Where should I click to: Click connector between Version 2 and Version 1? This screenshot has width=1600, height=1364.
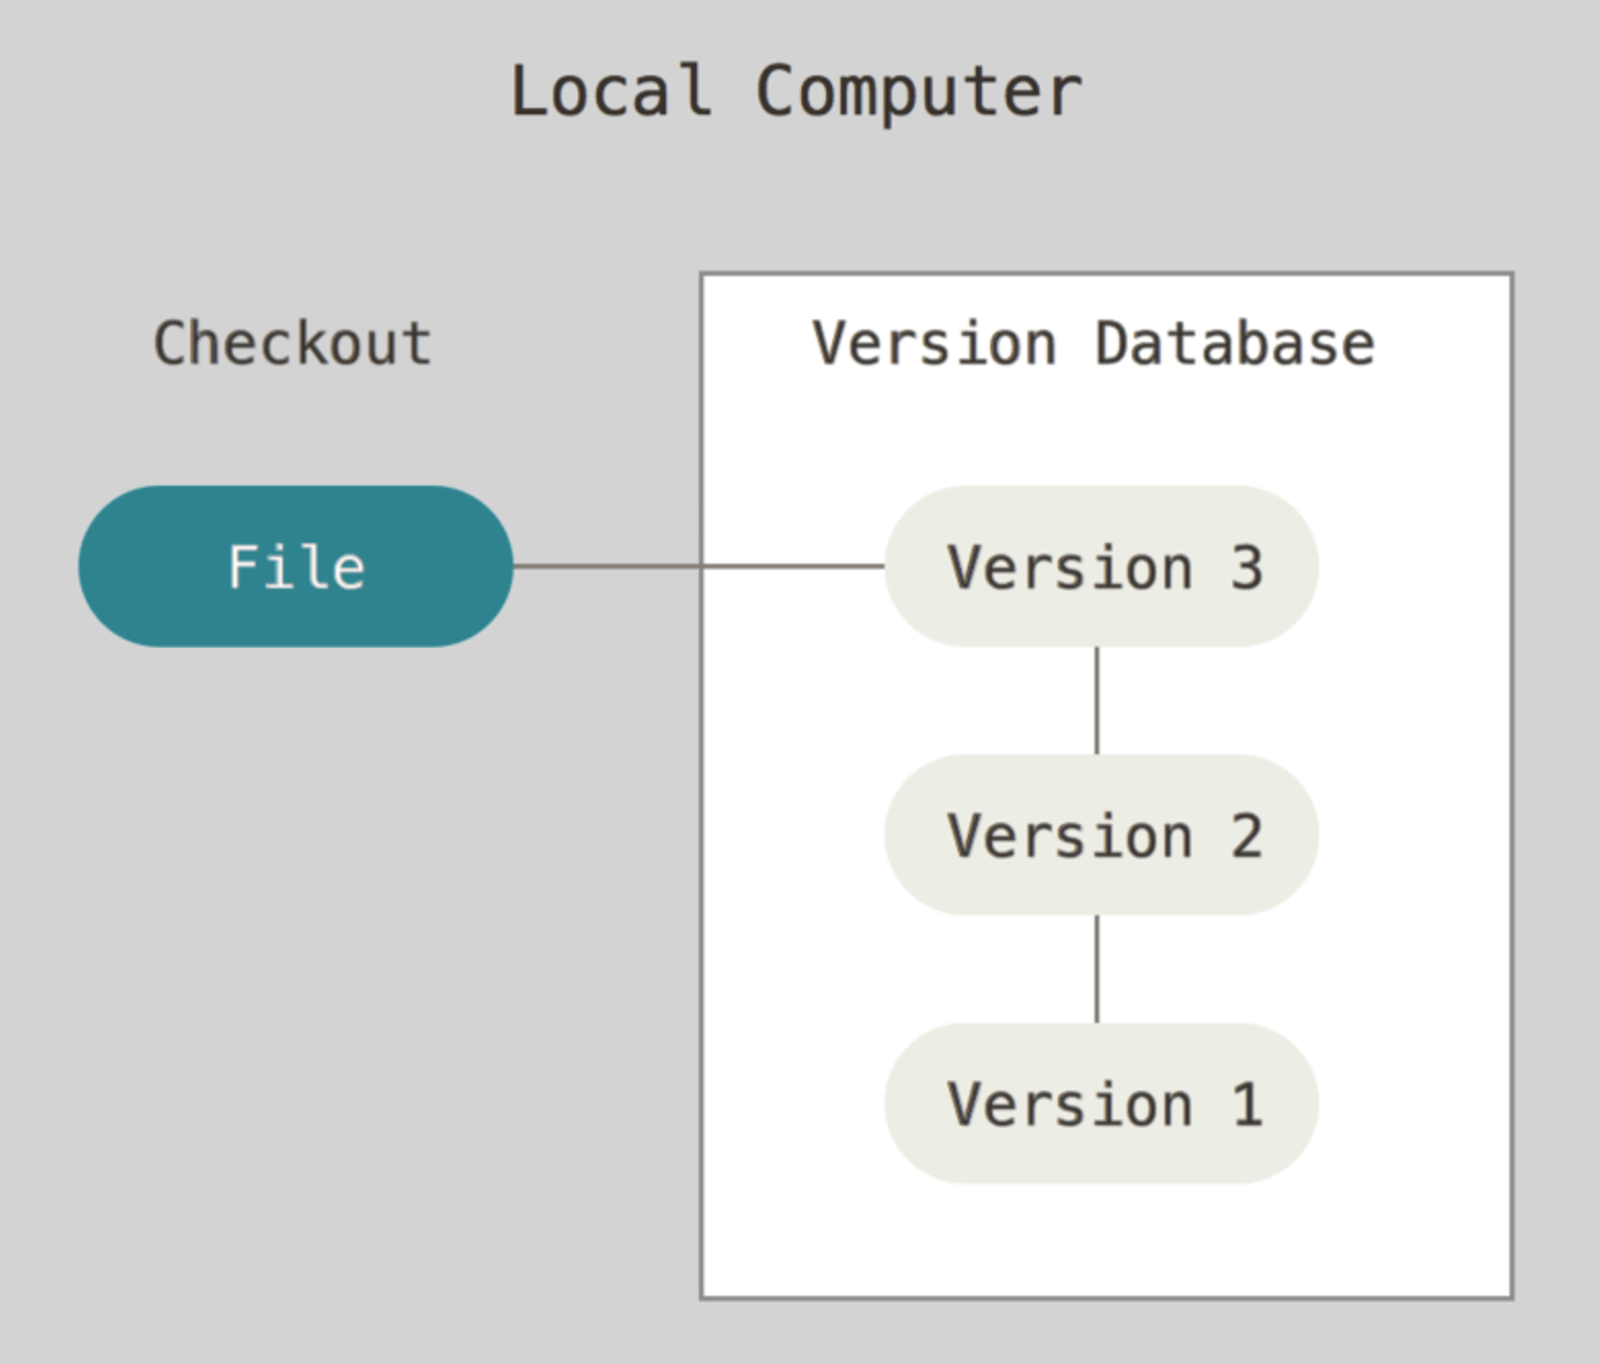pos(1097,969)
